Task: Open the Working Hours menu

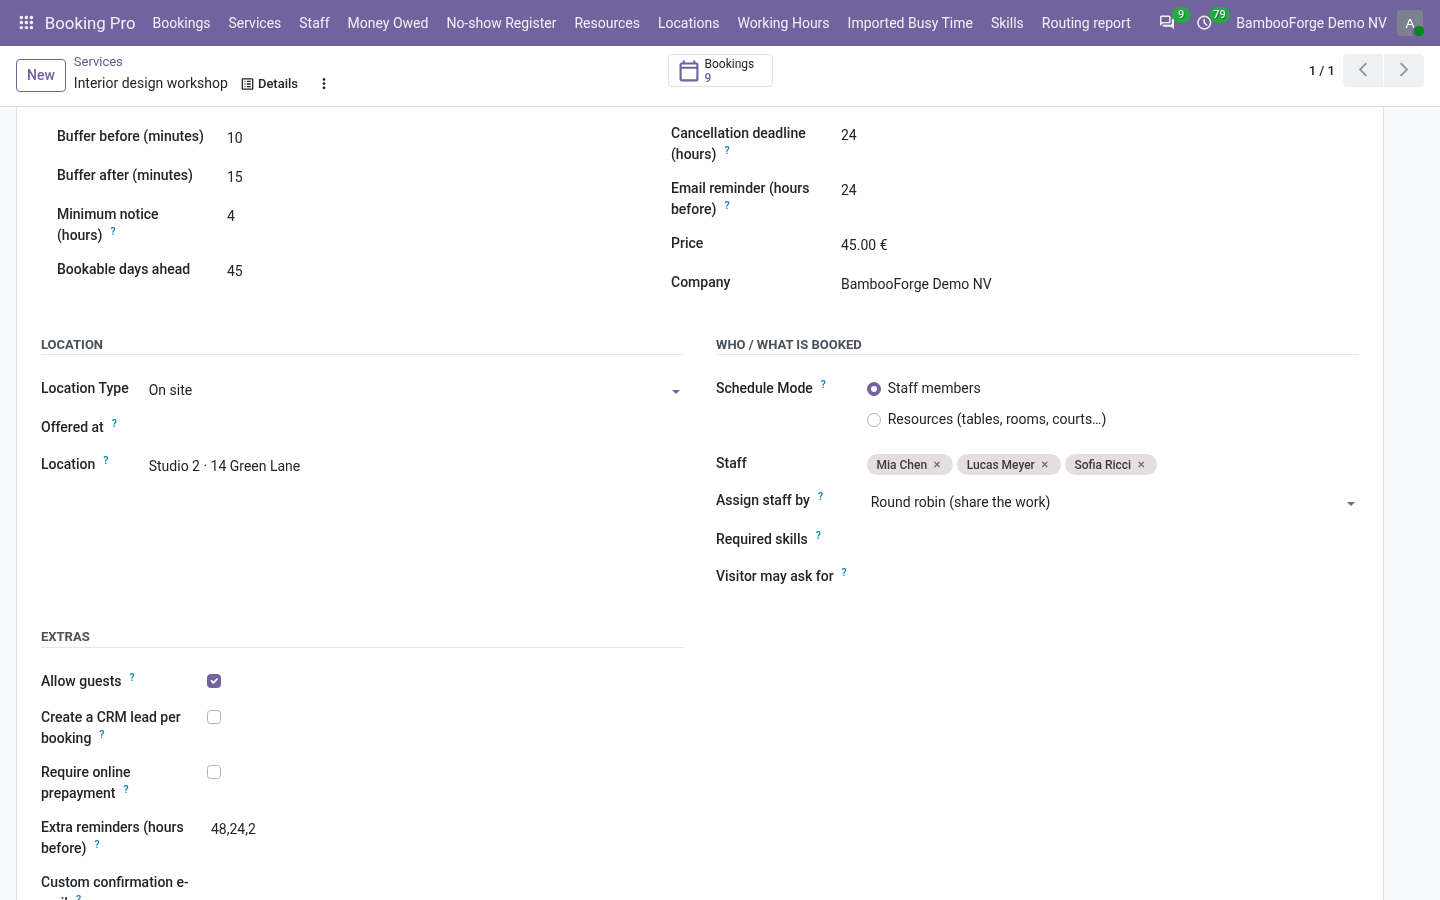Action: tap(783, 23)
